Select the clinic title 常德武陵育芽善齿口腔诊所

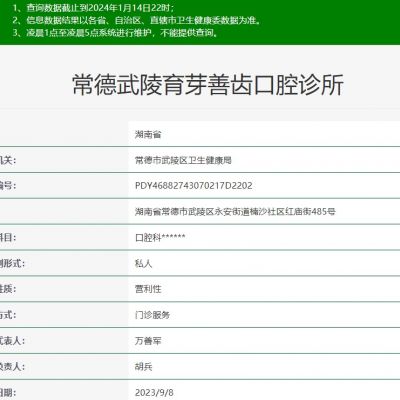208,85
